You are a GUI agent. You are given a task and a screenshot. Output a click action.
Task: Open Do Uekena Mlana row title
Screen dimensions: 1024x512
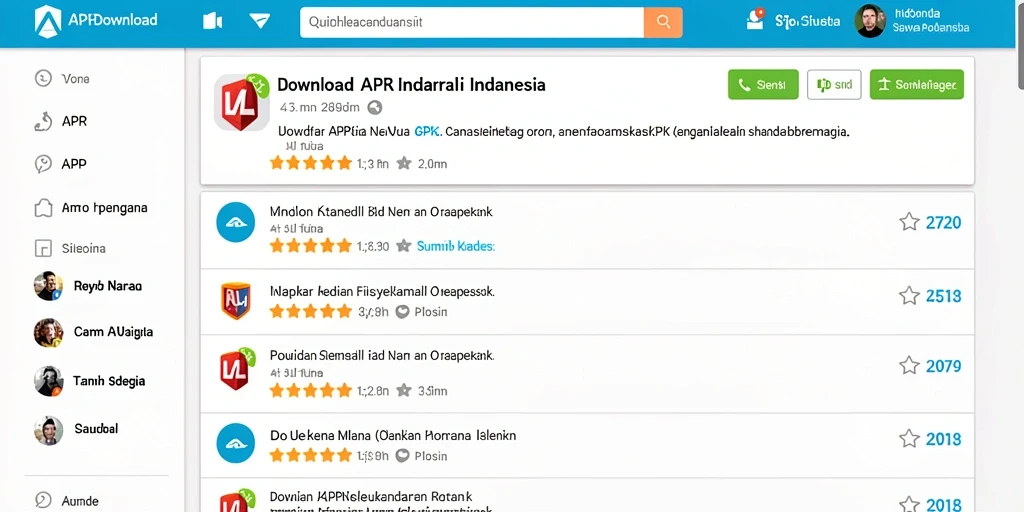(x=393, y=435)
